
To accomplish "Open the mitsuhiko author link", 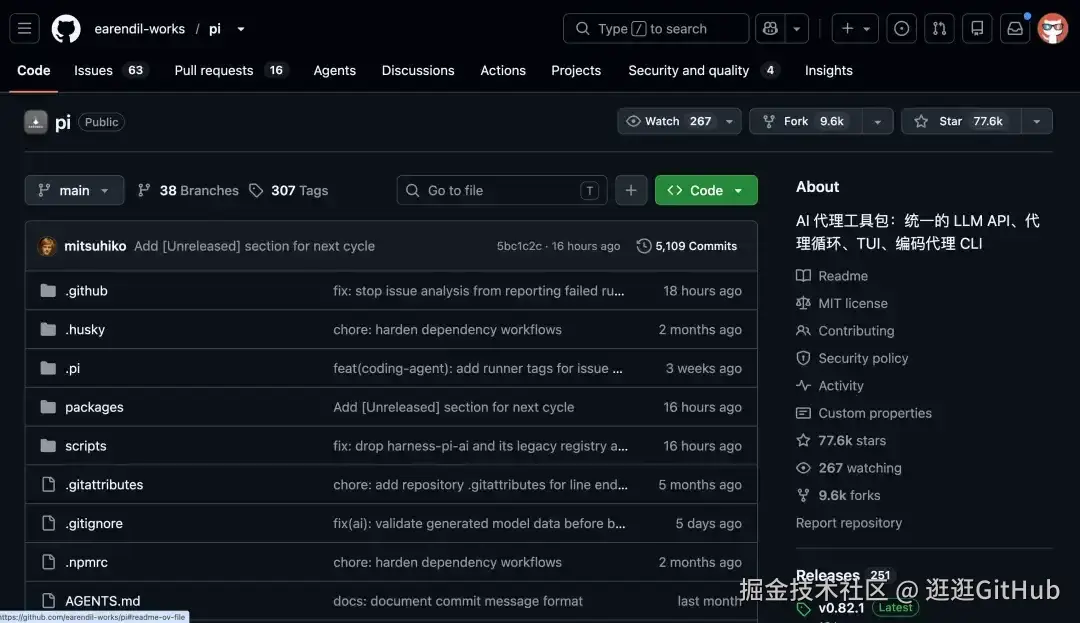I will tap(95, 246).
